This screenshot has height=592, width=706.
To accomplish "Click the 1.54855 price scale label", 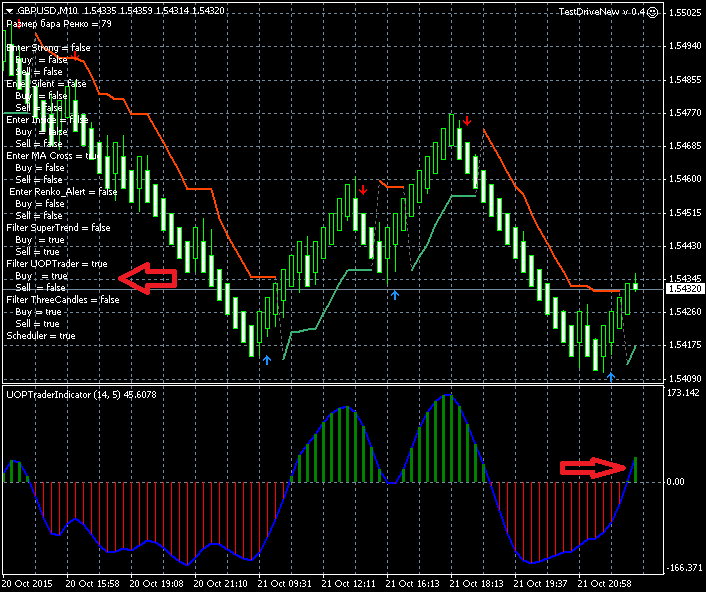I will 685,80.
